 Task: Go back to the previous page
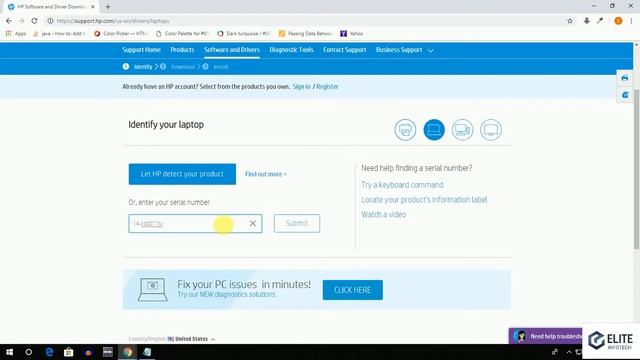click(x=9, y=21)
